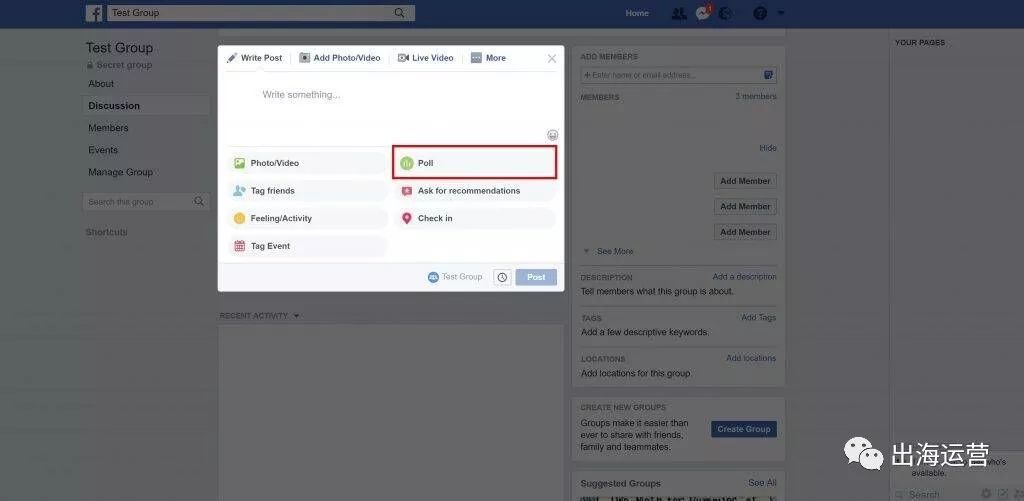1024x501 pixels.
Task: Click the Create Group button
Action: pos(744,429)
